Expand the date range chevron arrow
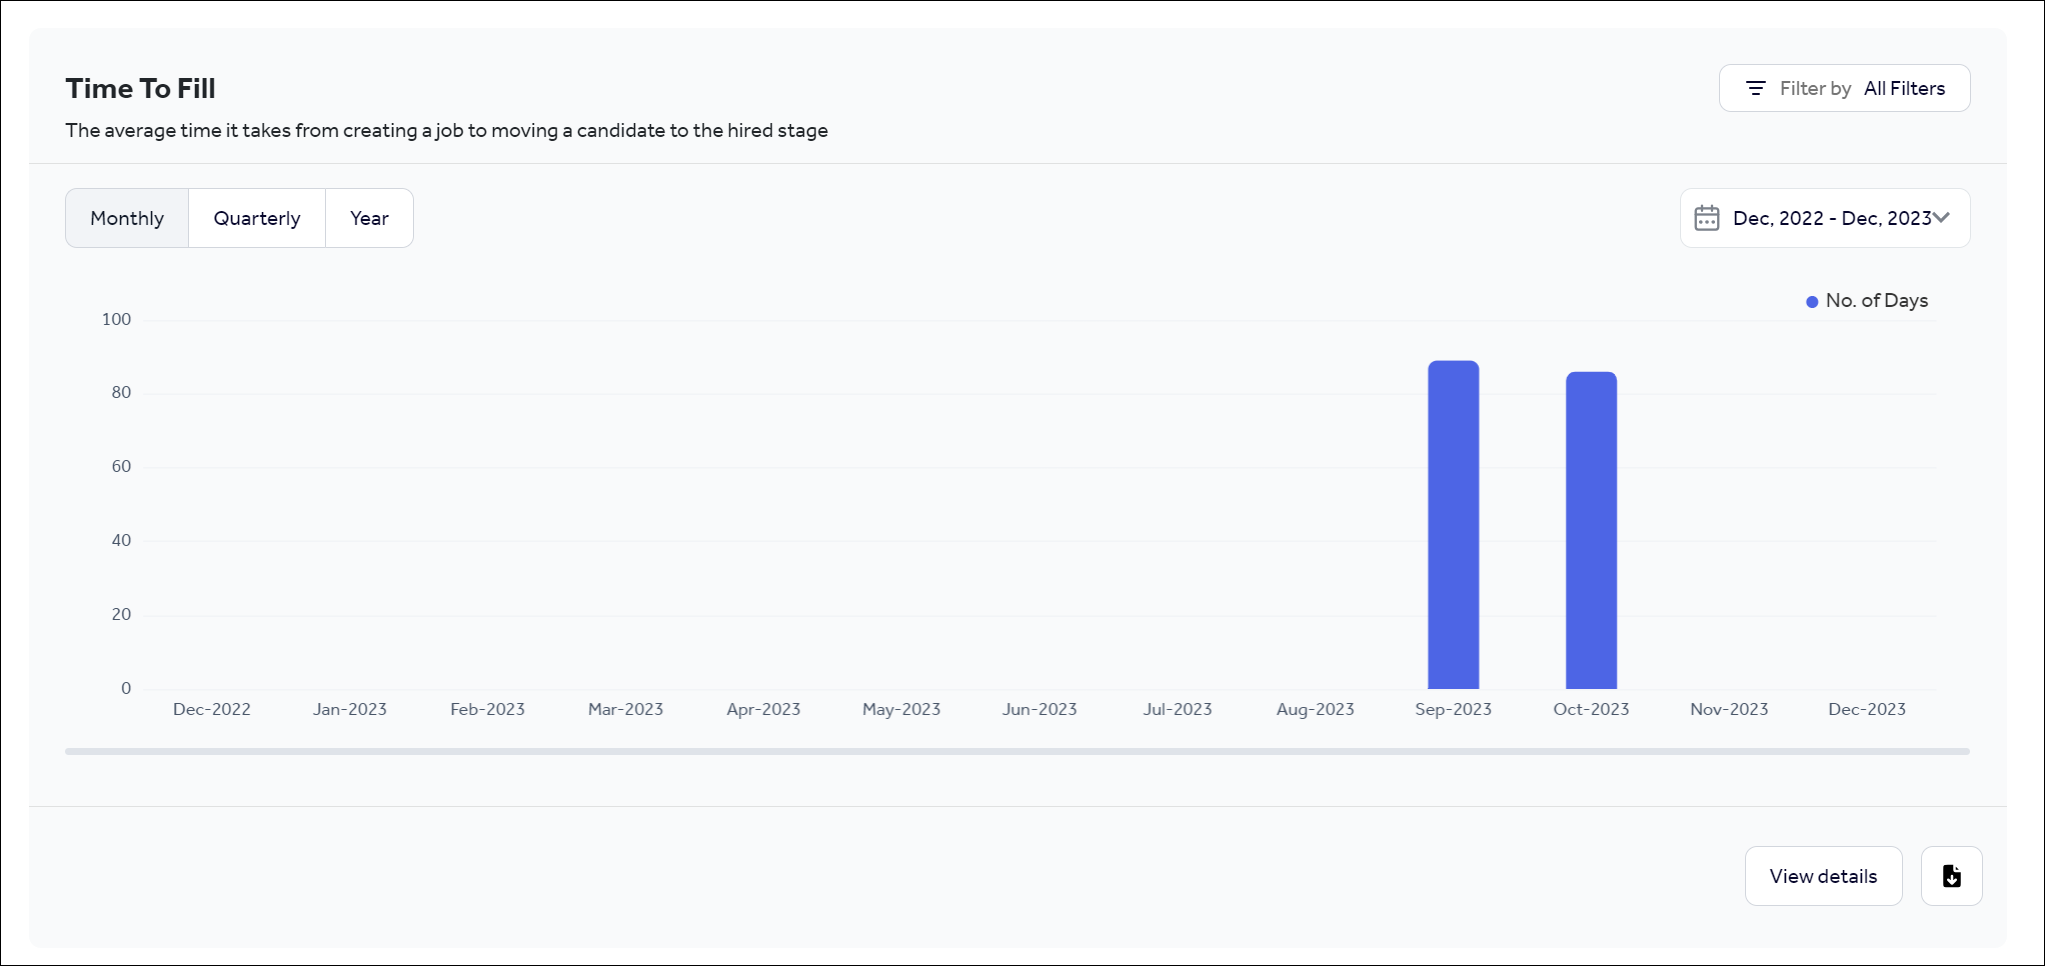The height and width of the screenshot is (966, 2045). pyautogui.click(x=1942, y=218)
